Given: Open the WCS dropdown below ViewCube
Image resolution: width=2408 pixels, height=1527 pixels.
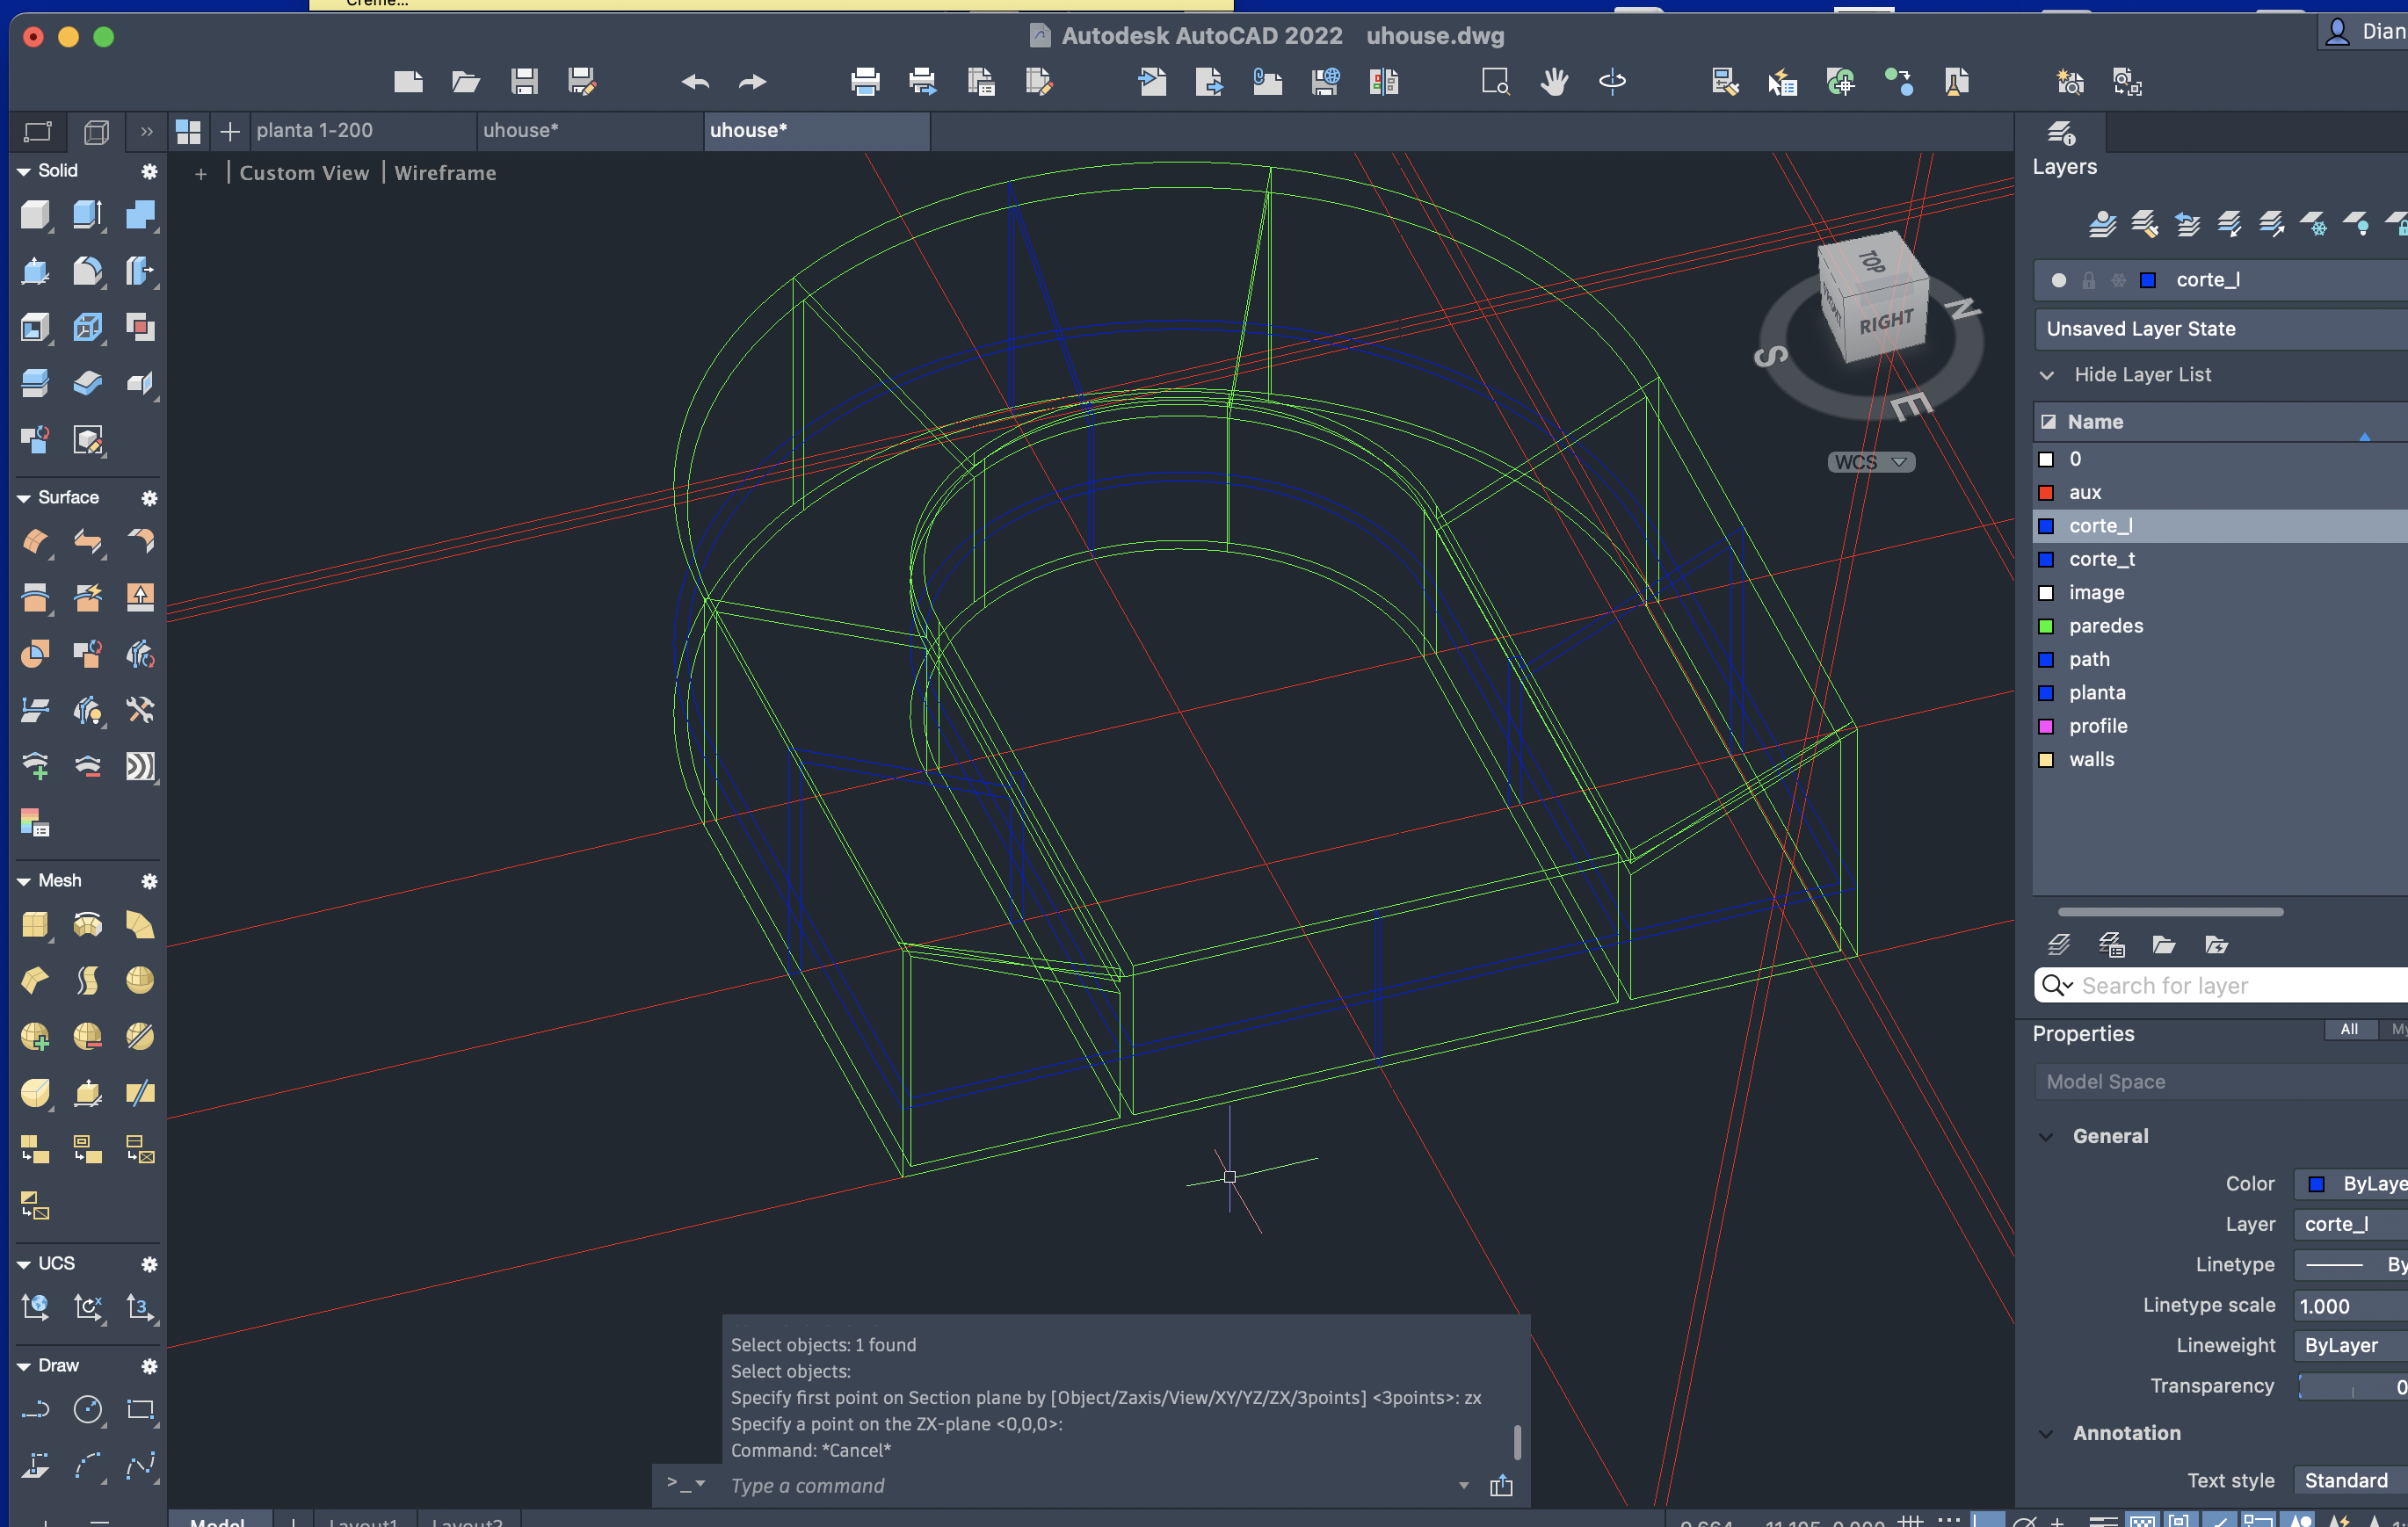Looking at the screenshot, I should tap(1870, 462).
